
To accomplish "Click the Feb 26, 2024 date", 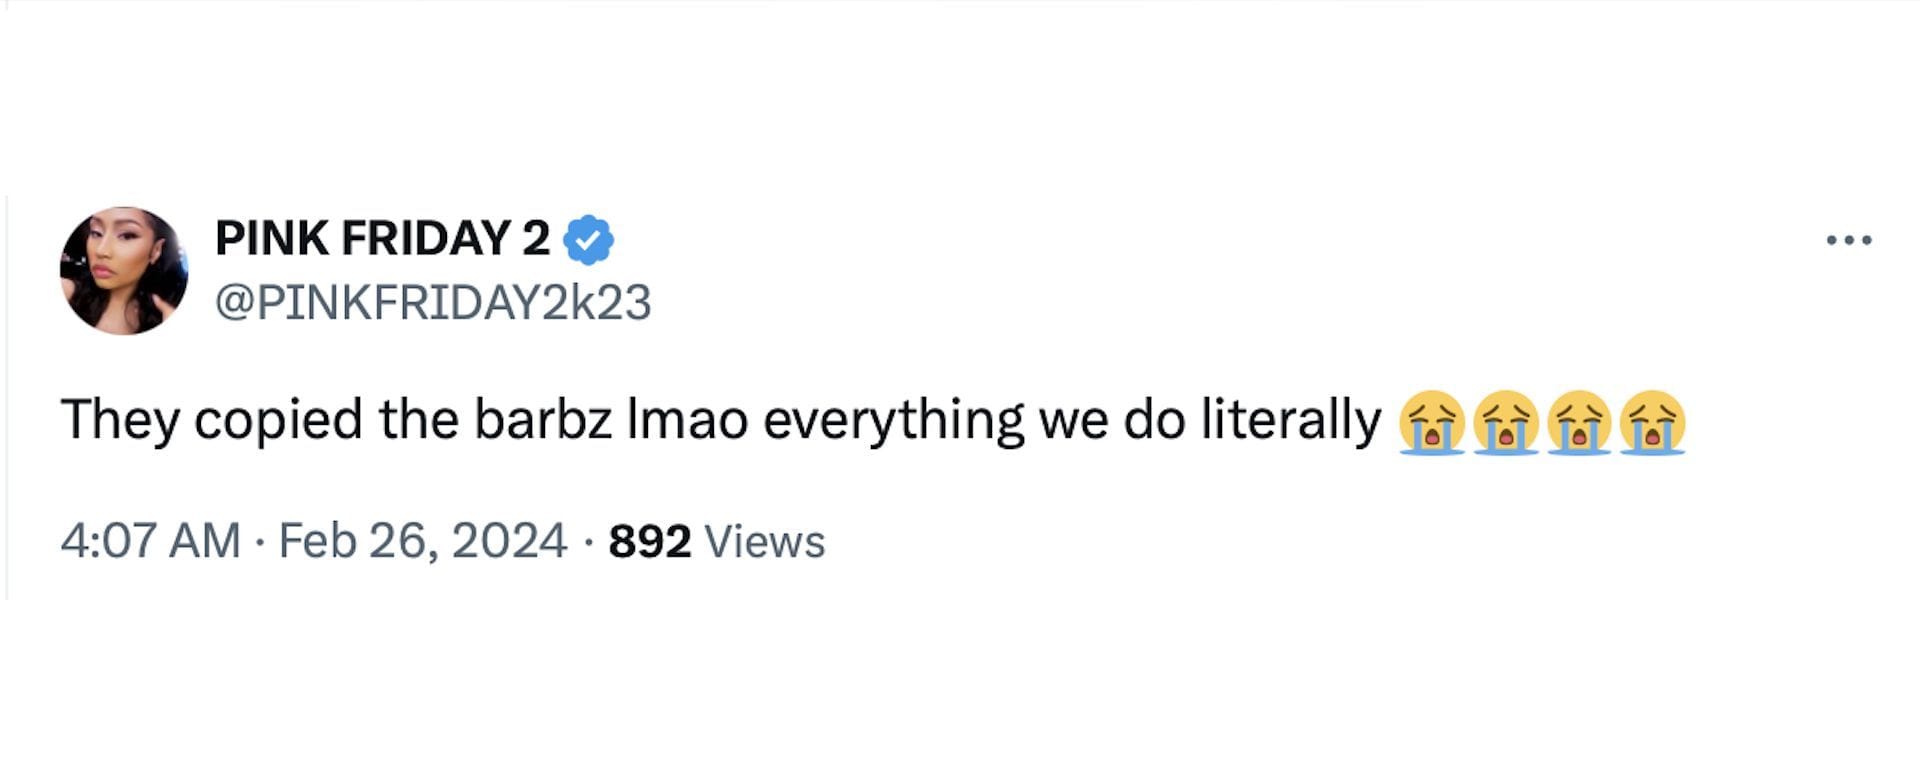I will 422,541.
